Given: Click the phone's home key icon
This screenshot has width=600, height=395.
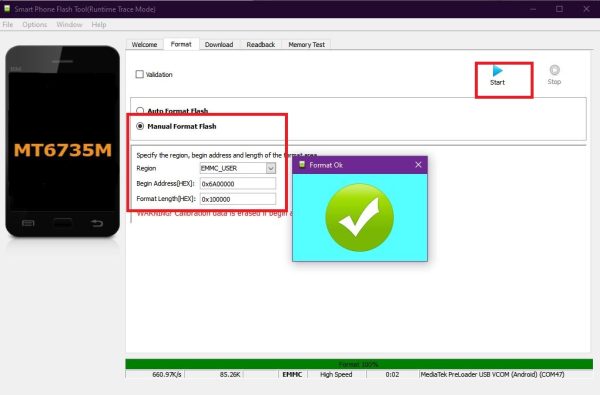Looking at the screenshot, I should click(62, 222).
